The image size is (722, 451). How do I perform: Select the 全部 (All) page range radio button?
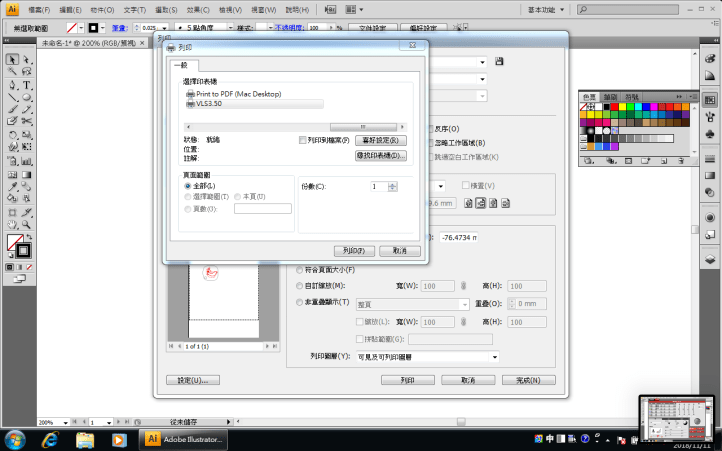pyautogui.click(x=187, y=186)
